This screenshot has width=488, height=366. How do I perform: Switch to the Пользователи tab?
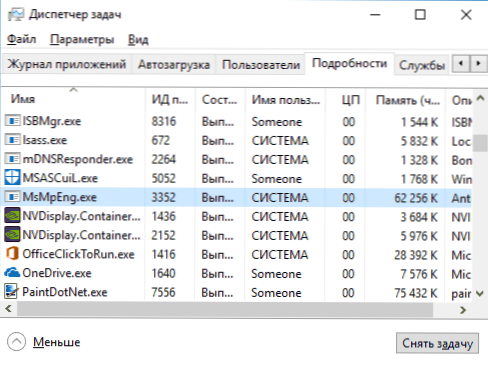coord(261,64)
